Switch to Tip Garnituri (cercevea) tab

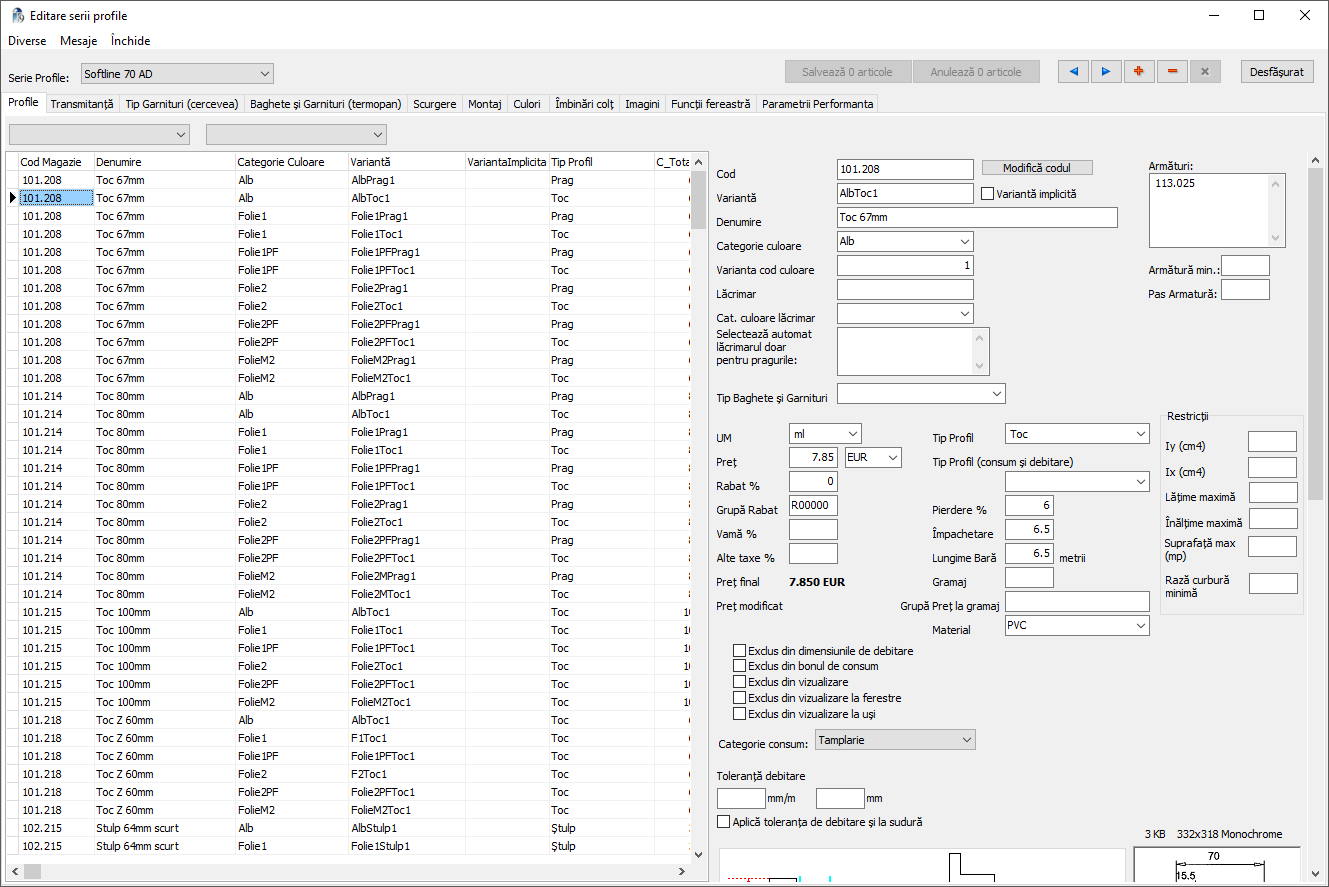pyautogui.click(x=182, y=104)
